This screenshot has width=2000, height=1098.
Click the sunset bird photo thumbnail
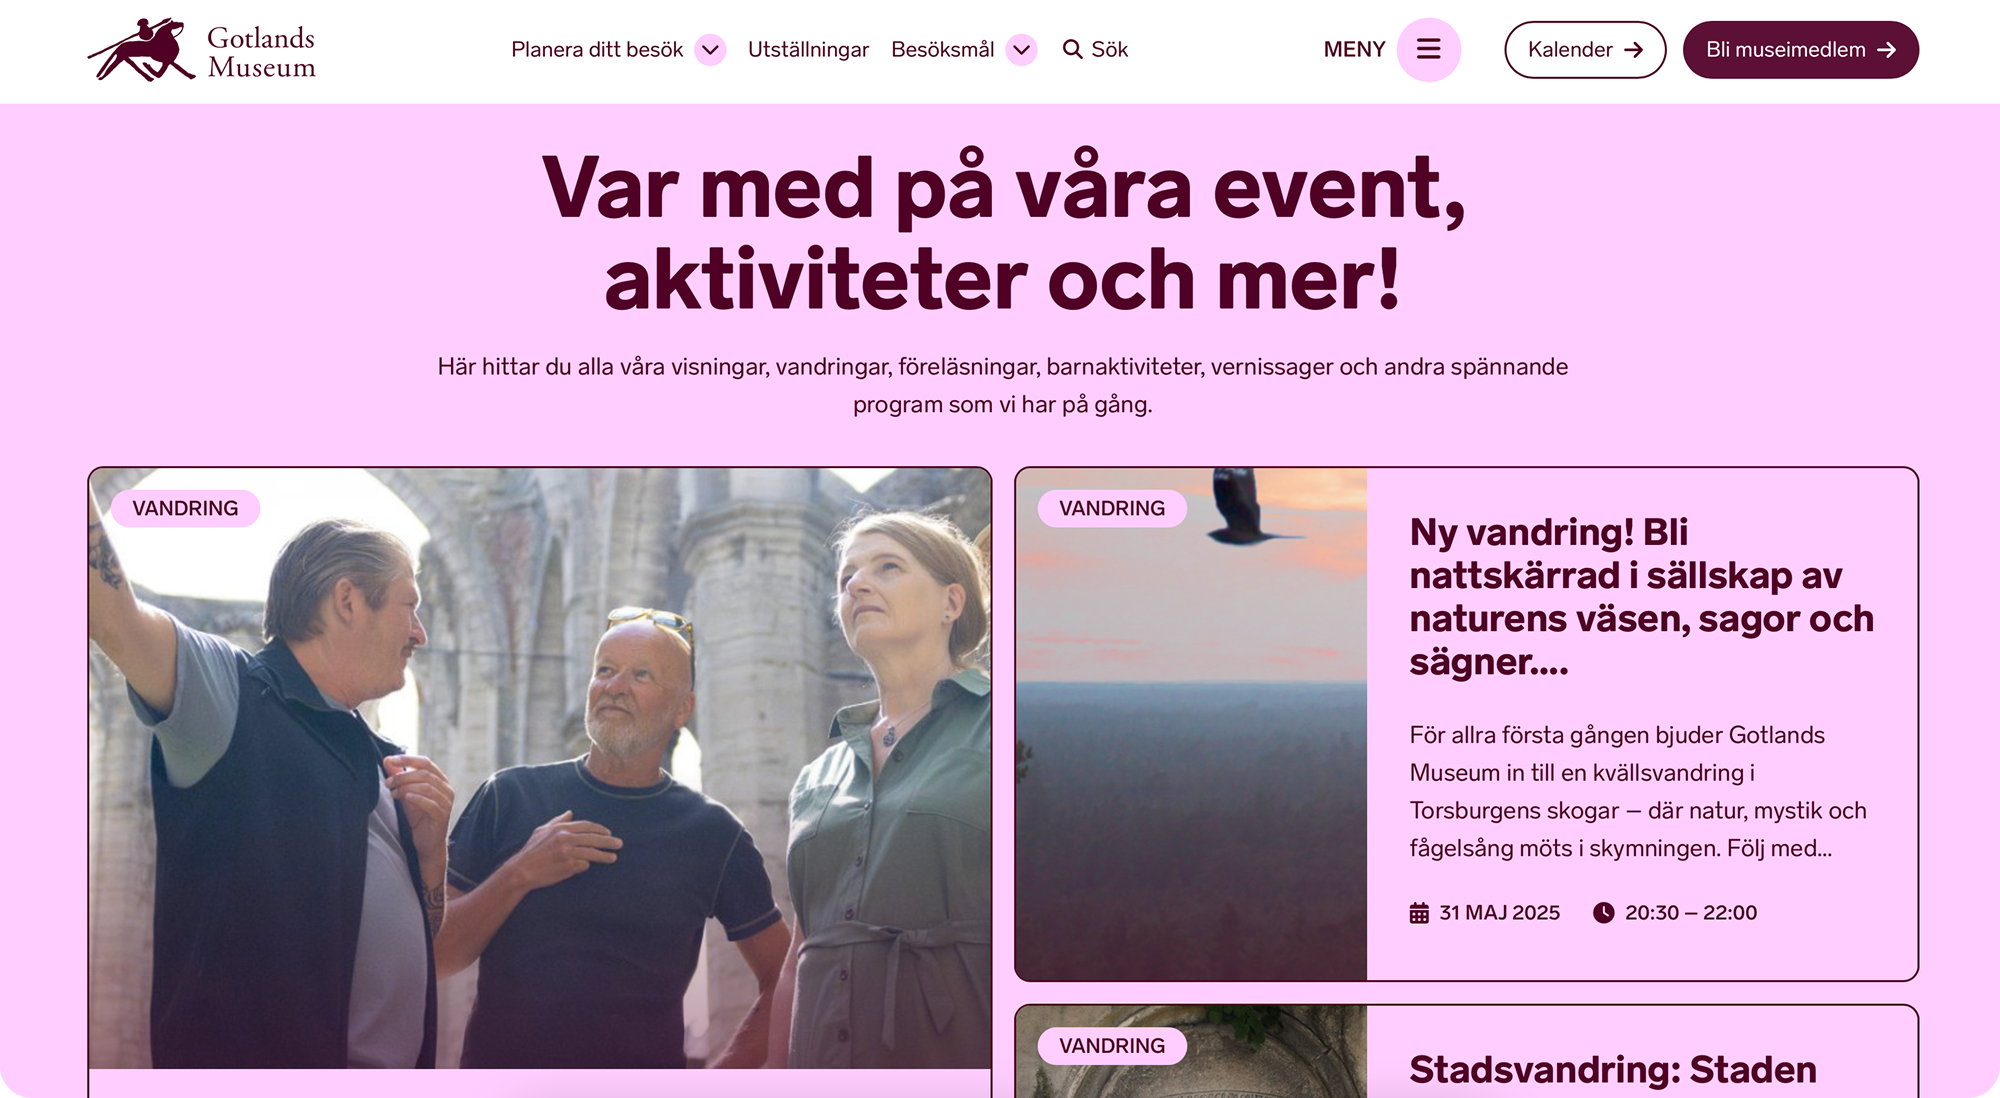pyautogui.click(x=1191, y=724)
